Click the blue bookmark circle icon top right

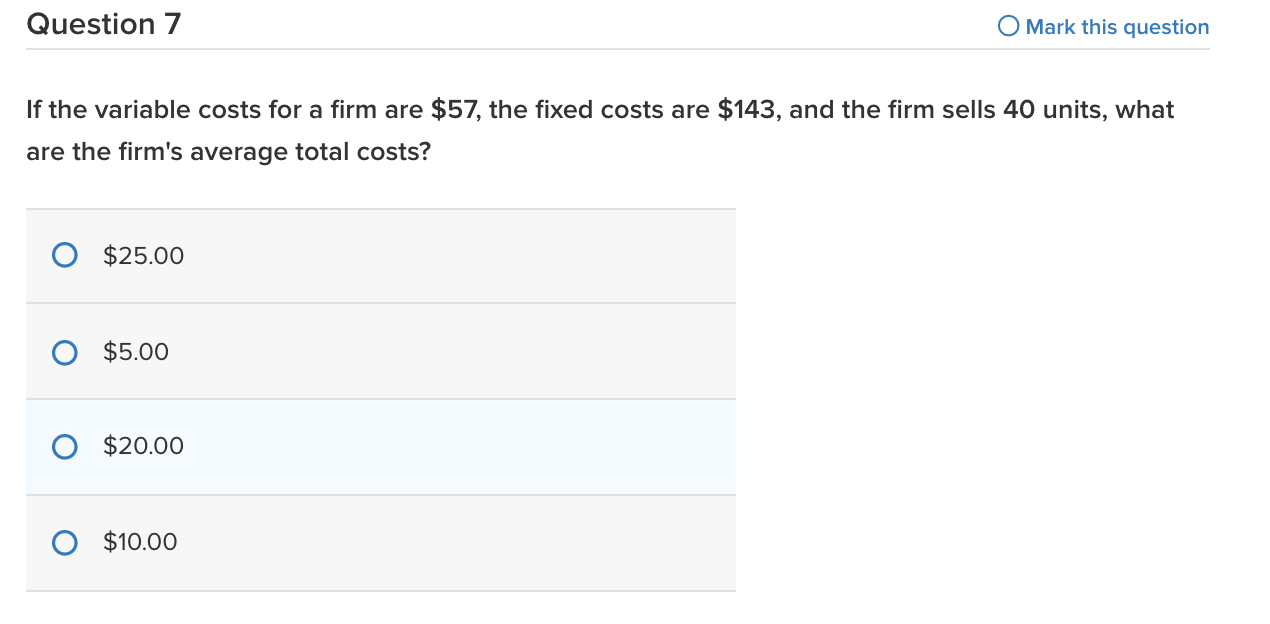pyautogui.click(x=1007, y=25)
